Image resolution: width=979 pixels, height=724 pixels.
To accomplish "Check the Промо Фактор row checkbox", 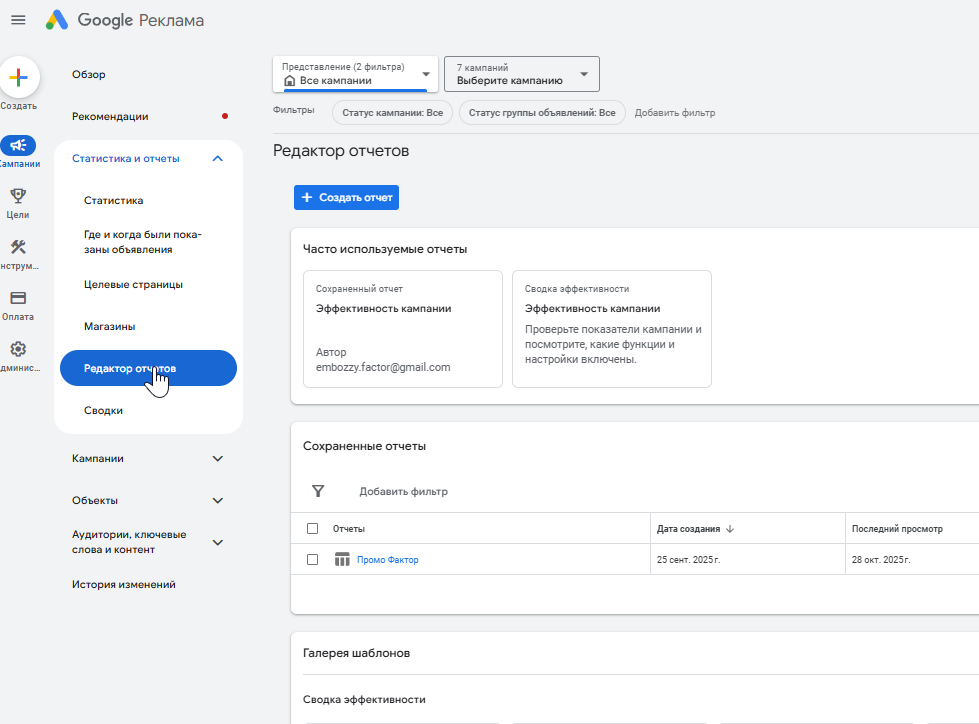I will 313,560.
